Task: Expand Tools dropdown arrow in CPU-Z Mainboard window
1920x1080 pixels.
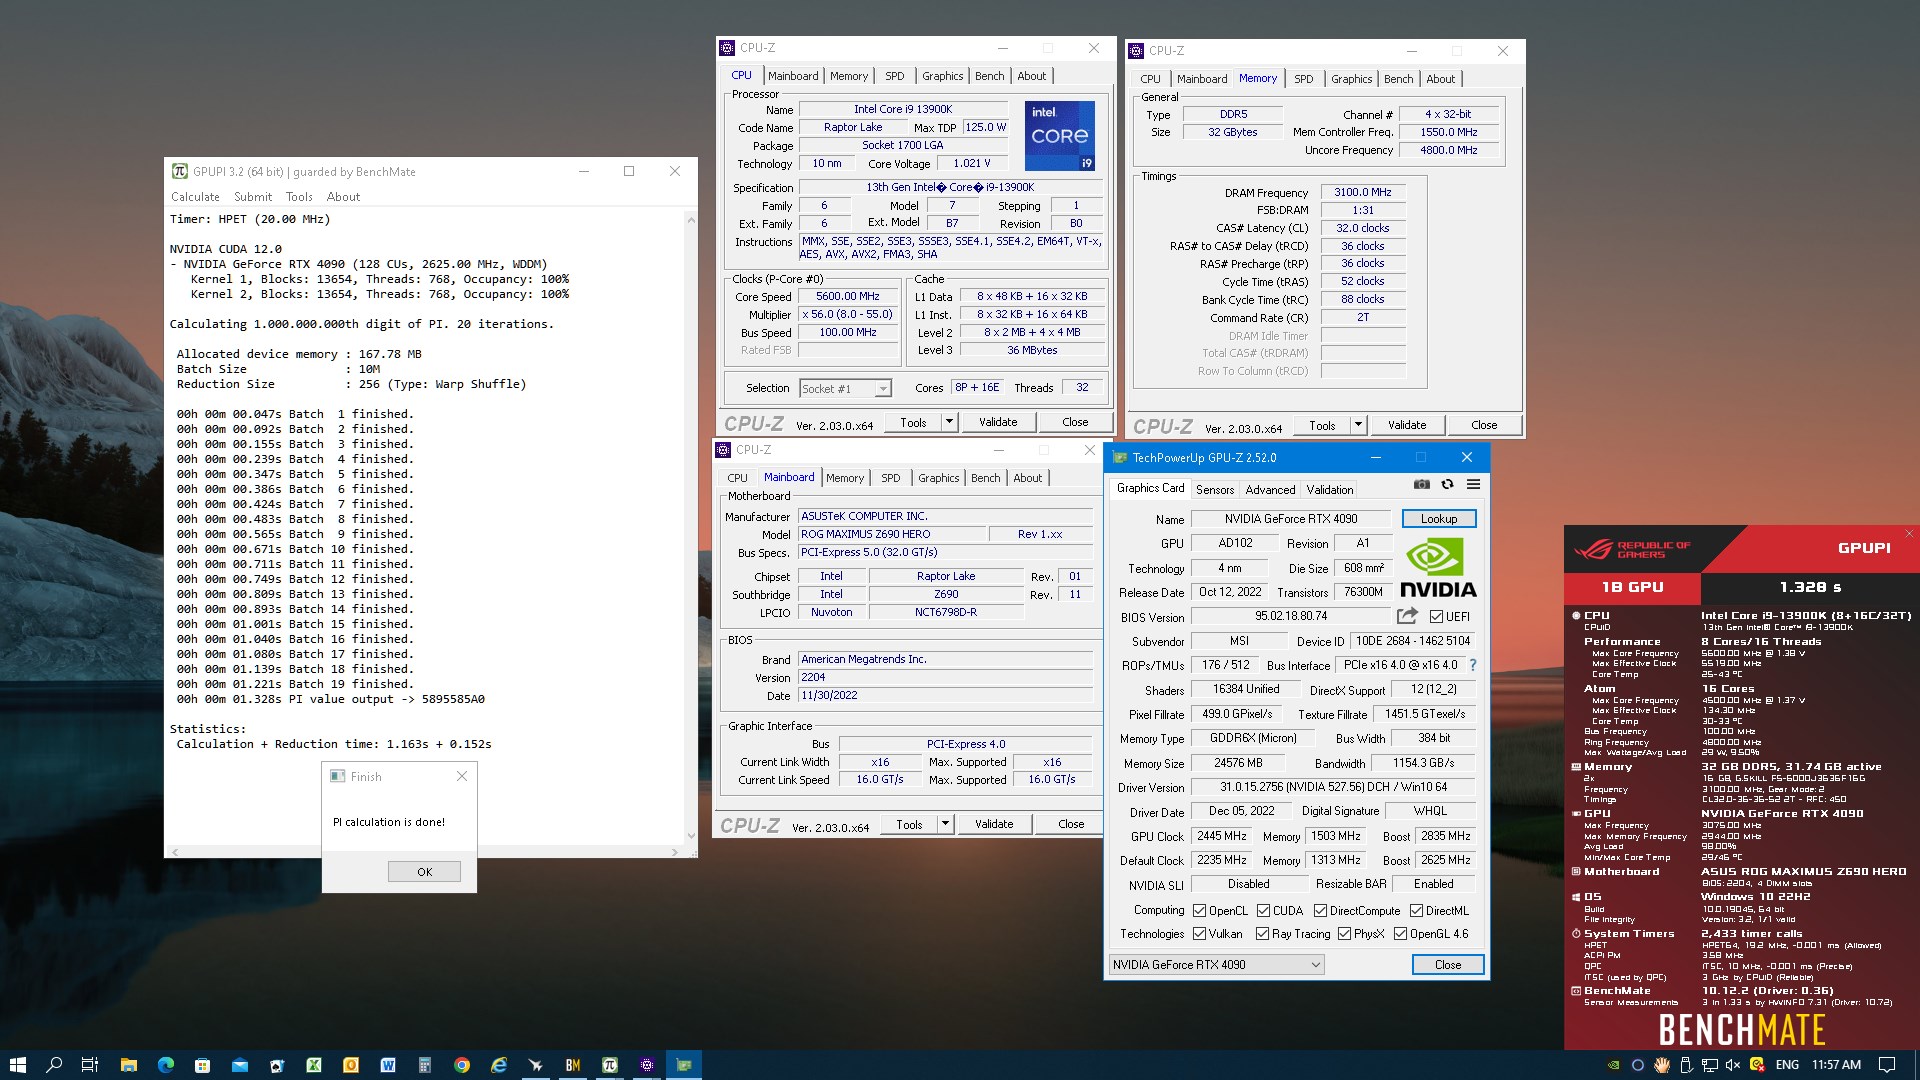Action: click(945, 824)
